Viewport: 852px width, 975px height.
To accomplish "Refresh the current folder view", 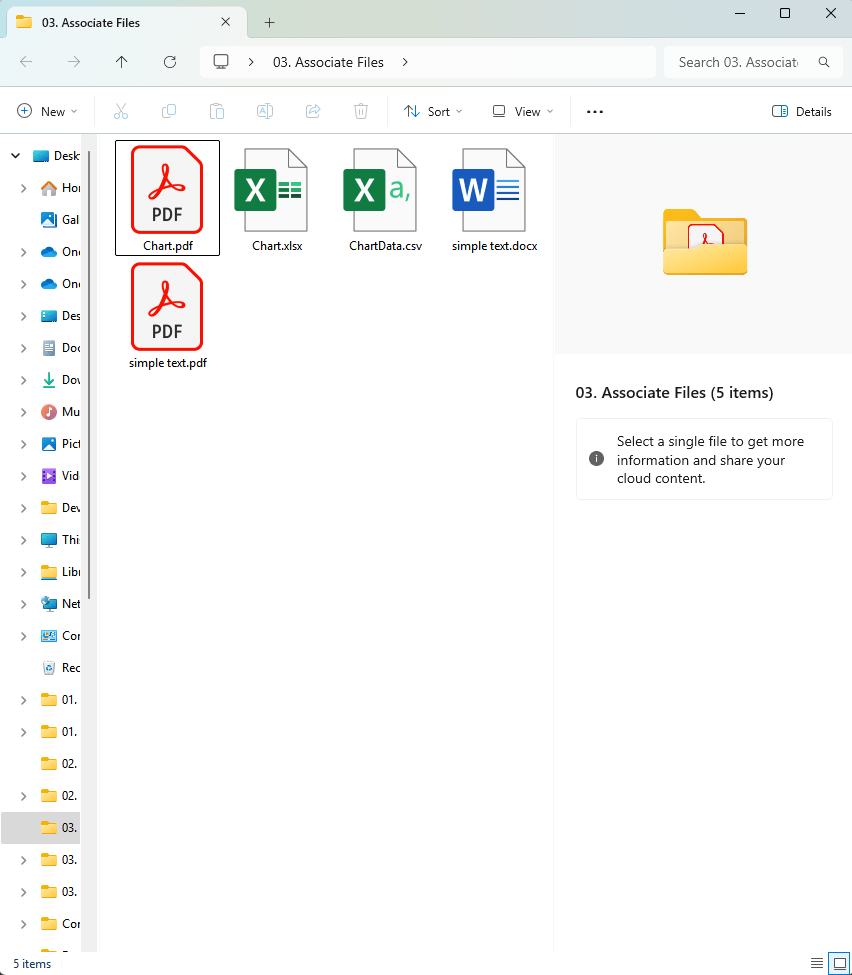I will point(170,61).
